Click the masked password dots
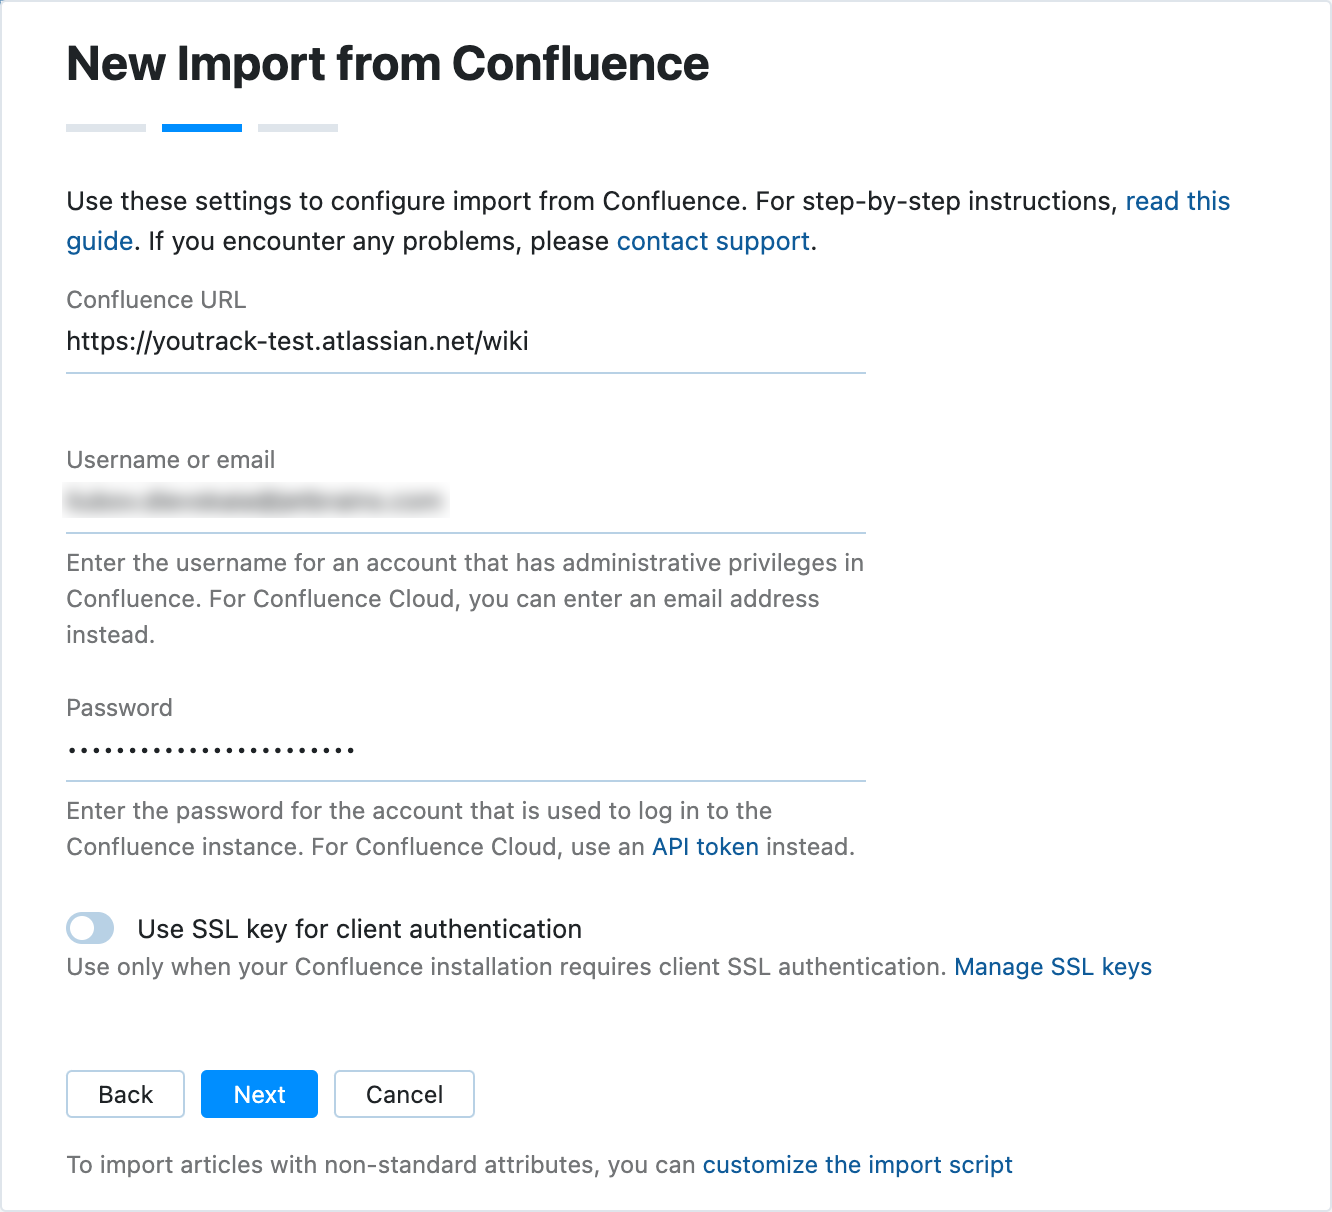Viewport: 1332px width, 1212px height. click(x=211, y=747)
